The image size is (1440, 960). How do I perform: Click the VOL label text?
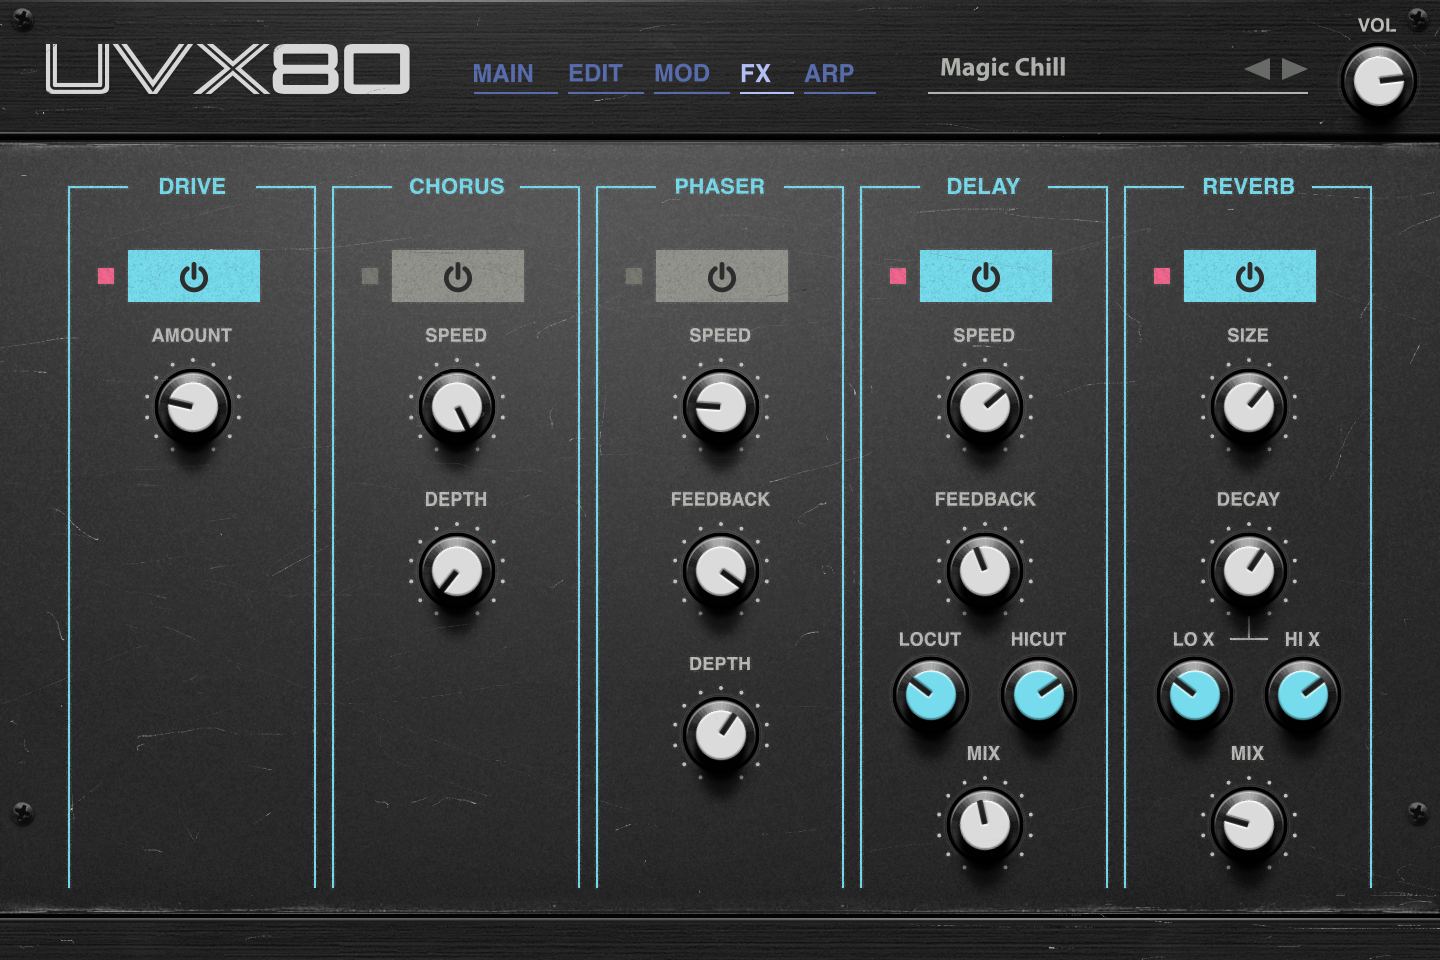(x=1376, y=25)
